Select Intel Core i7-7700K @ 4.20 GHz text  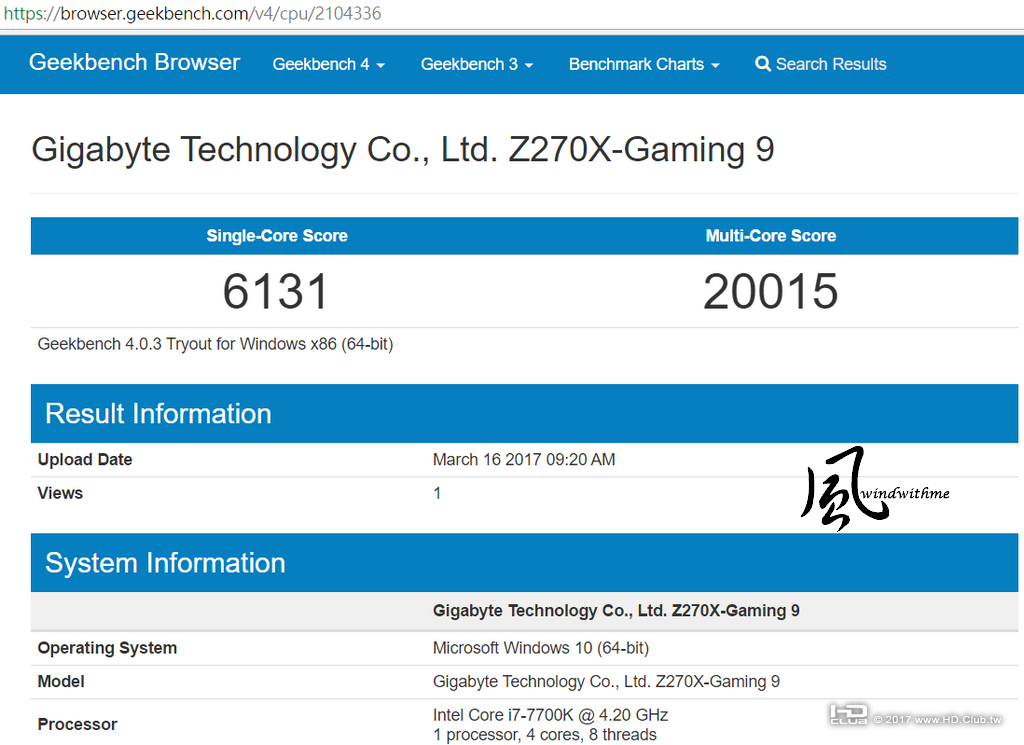click(550, 715)
